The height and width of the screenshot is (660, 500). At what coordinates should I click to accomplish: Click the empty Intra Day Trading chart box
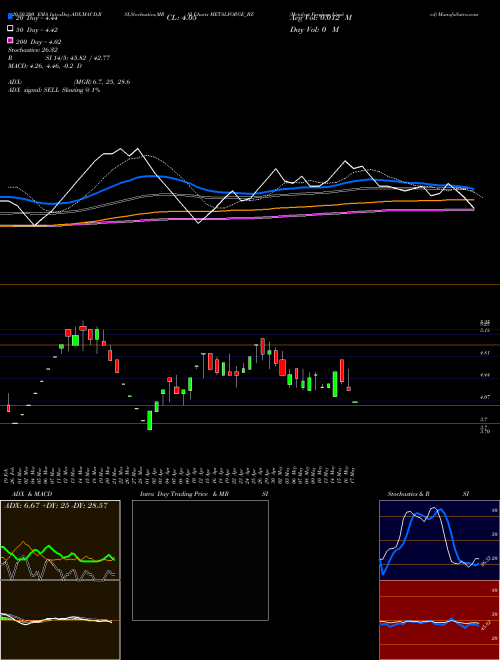coord(200,560)
